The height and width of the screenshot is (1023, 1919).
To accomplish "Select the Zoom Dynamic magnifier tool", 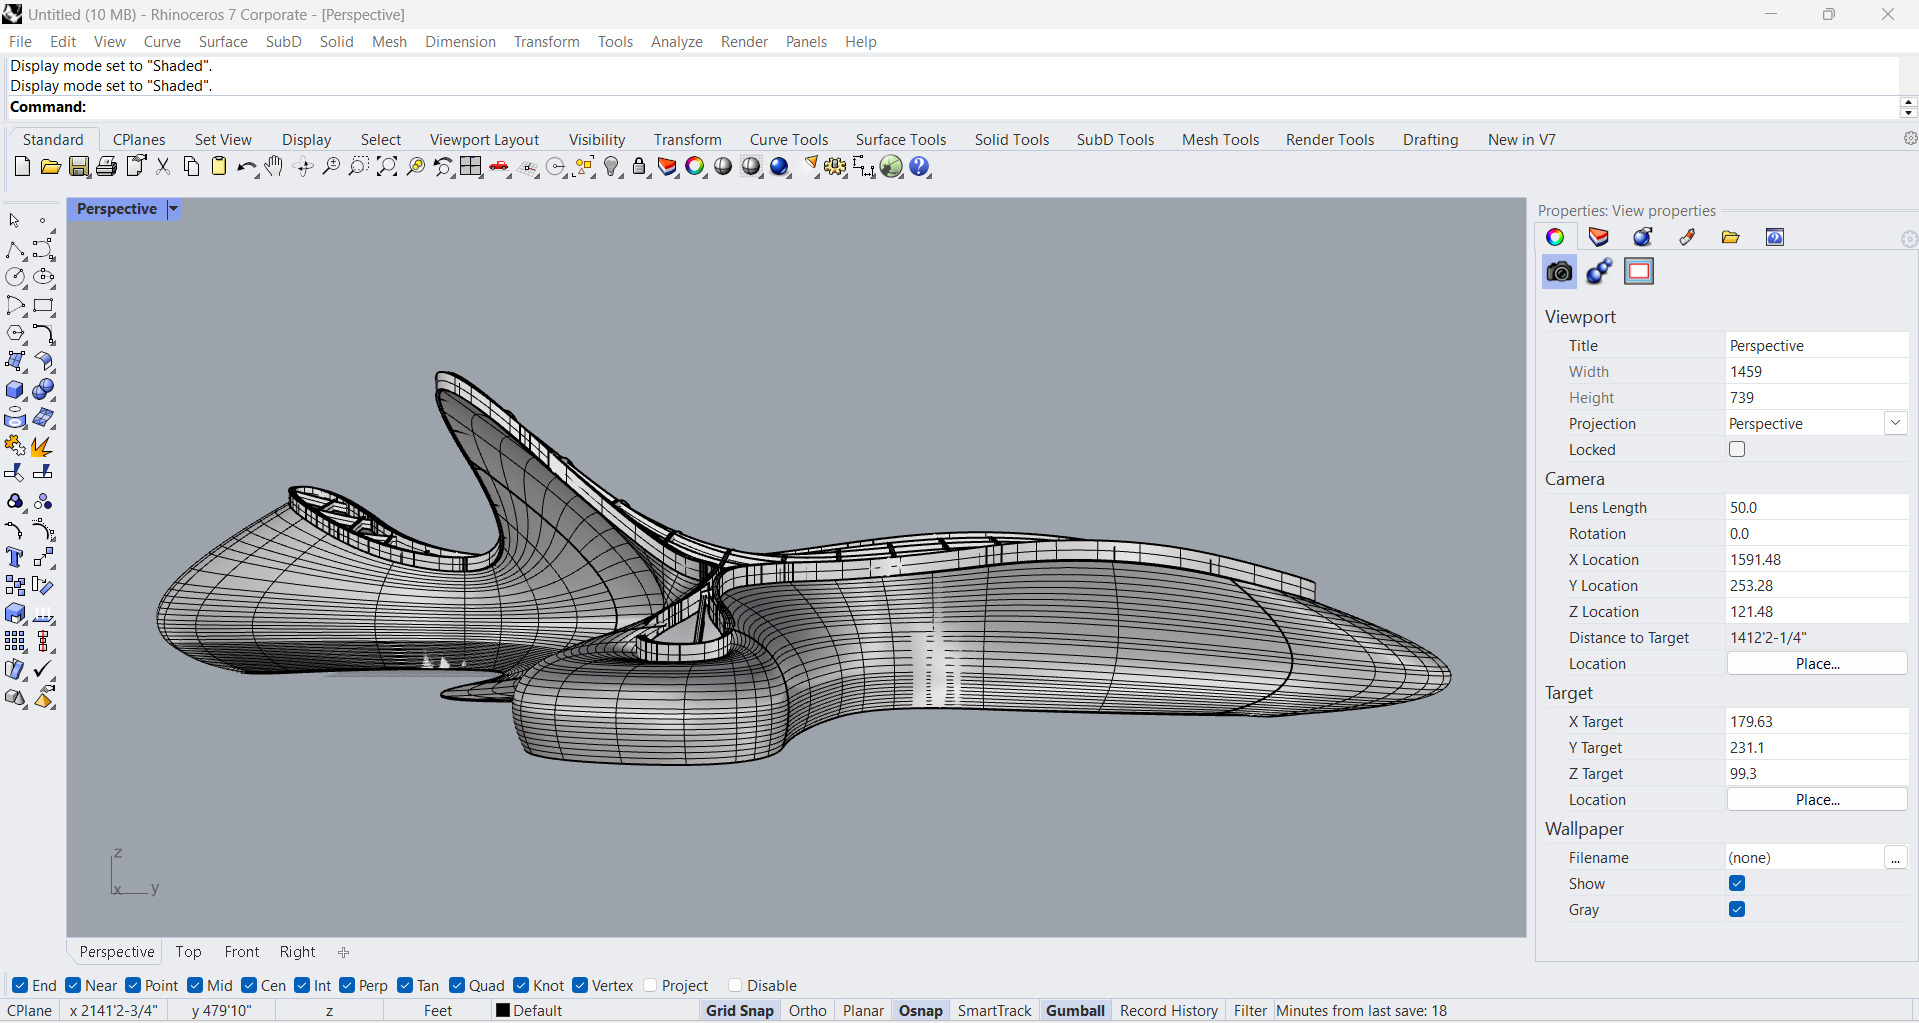I will [x=331, y=167].
